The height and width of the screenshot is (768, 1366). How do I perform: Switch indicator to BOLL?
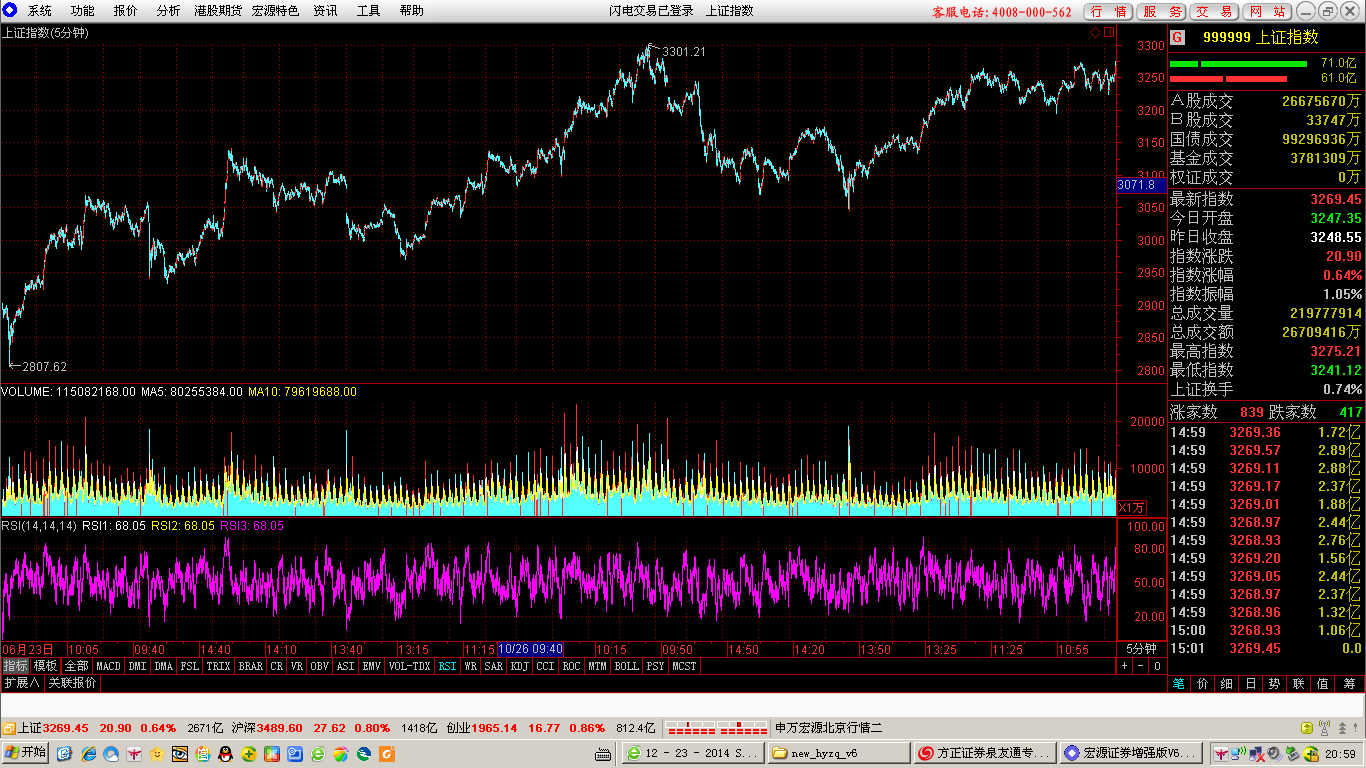click(x=626, y=666)
